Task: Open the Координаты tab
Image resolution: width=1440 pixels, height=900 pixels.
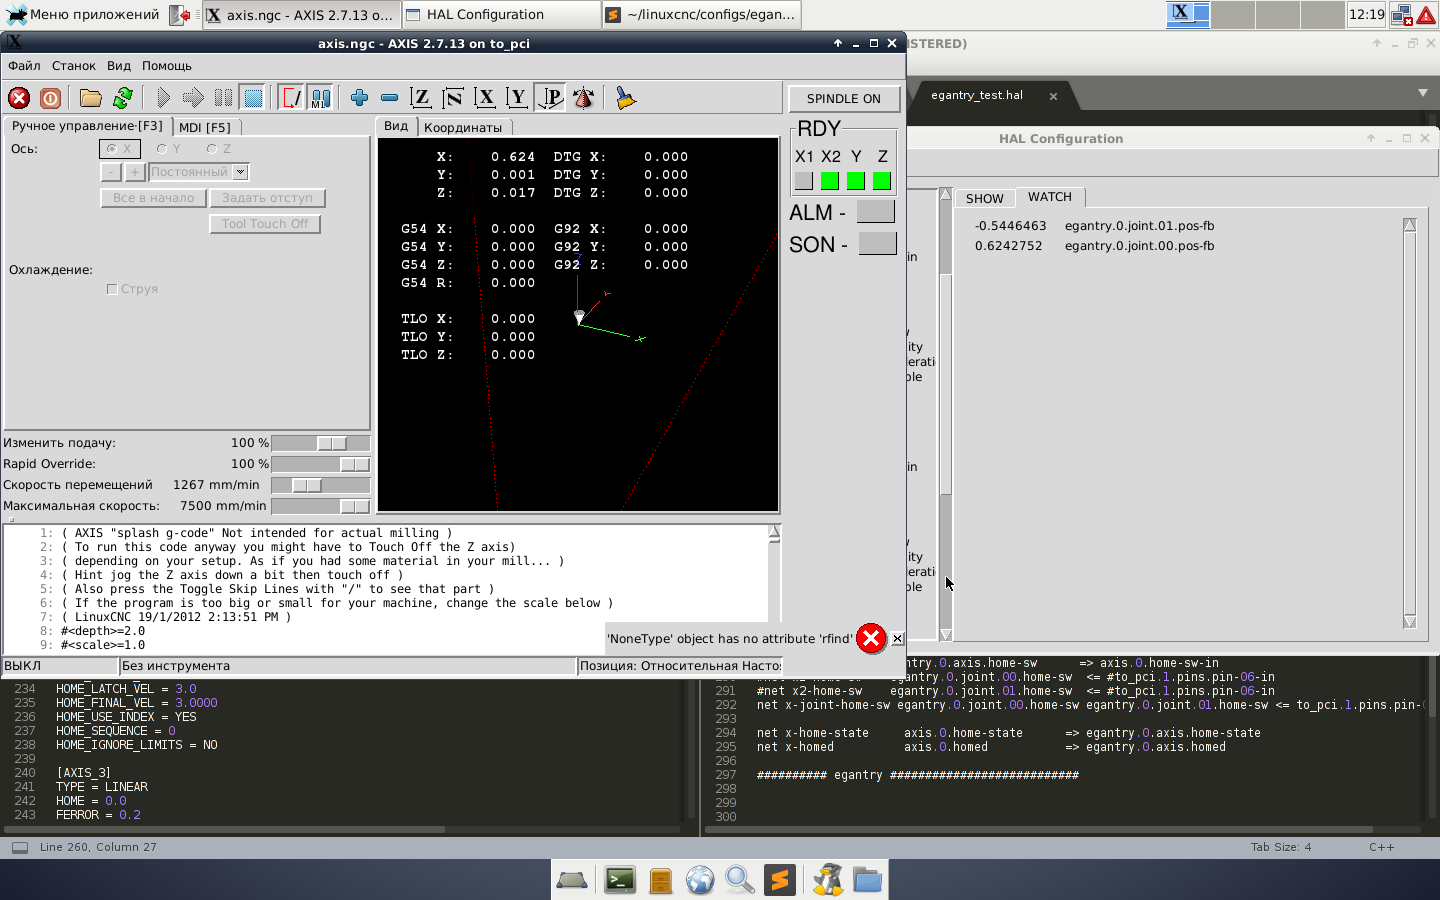Action: click(x=462, y=128)
